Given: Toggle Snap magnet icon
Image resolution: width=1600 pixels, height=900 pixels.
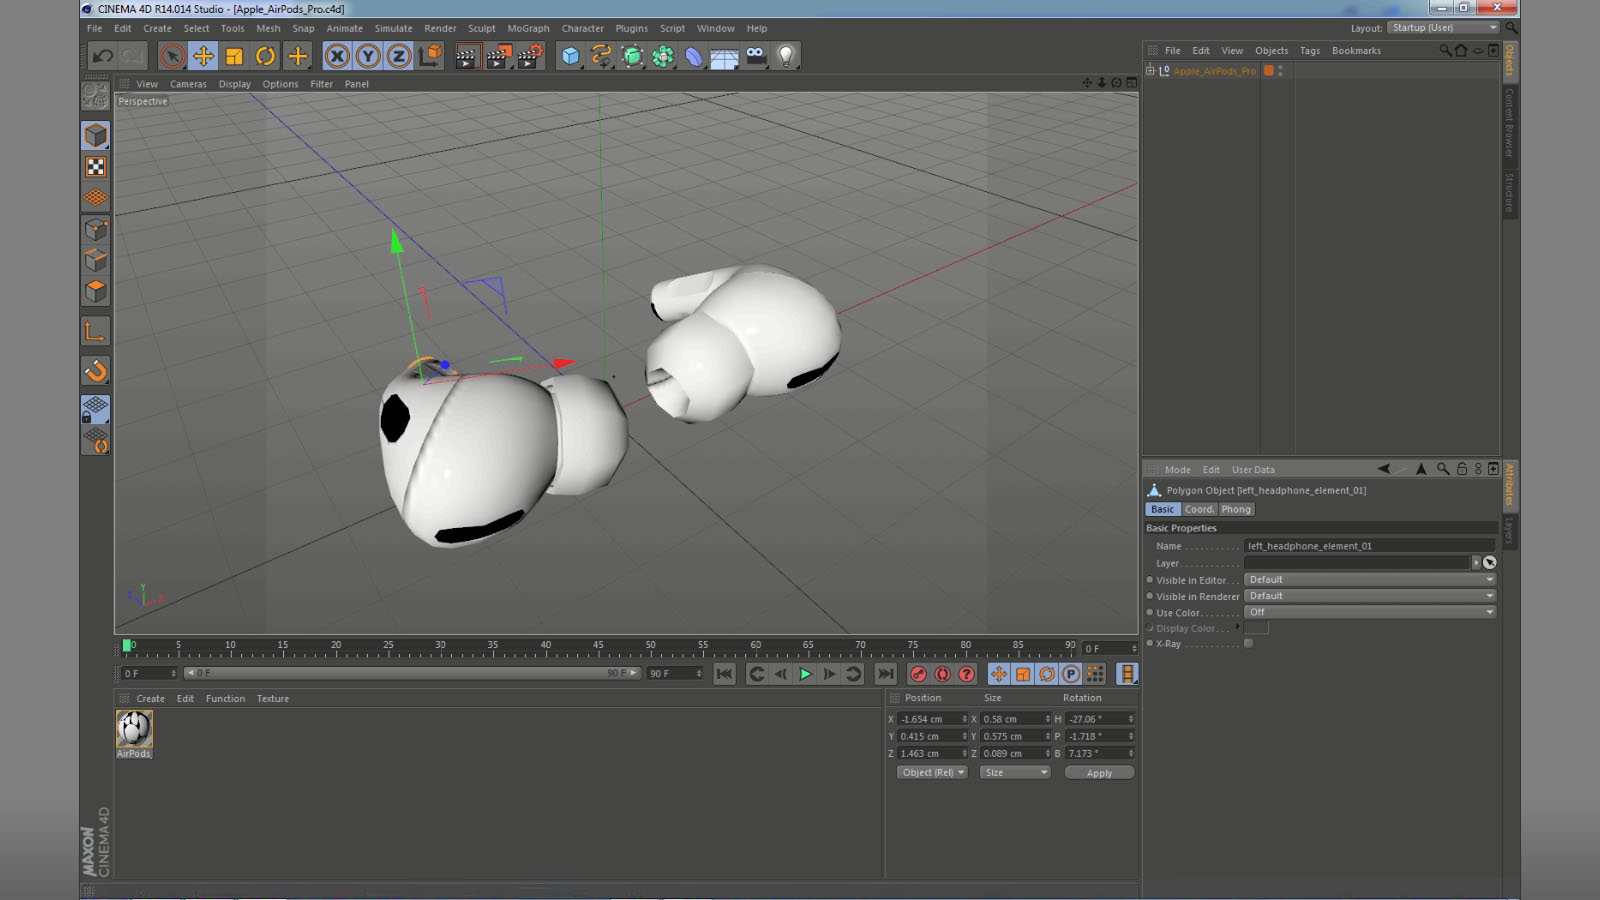Looking at the screenshot, I should point(96,371).
